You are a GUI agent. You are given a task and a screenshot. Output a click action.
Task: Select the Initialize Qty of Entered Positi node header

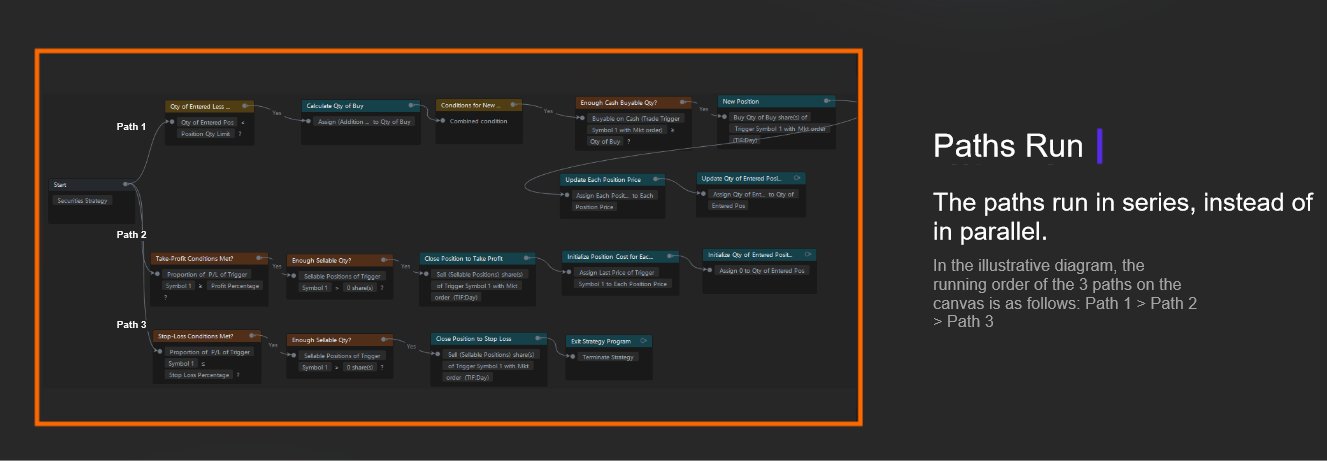(760, 255)
